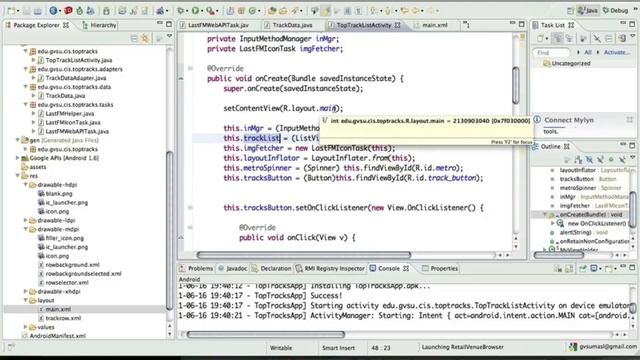
Task: Click the New Java Class icon
Action: [253, 11]
